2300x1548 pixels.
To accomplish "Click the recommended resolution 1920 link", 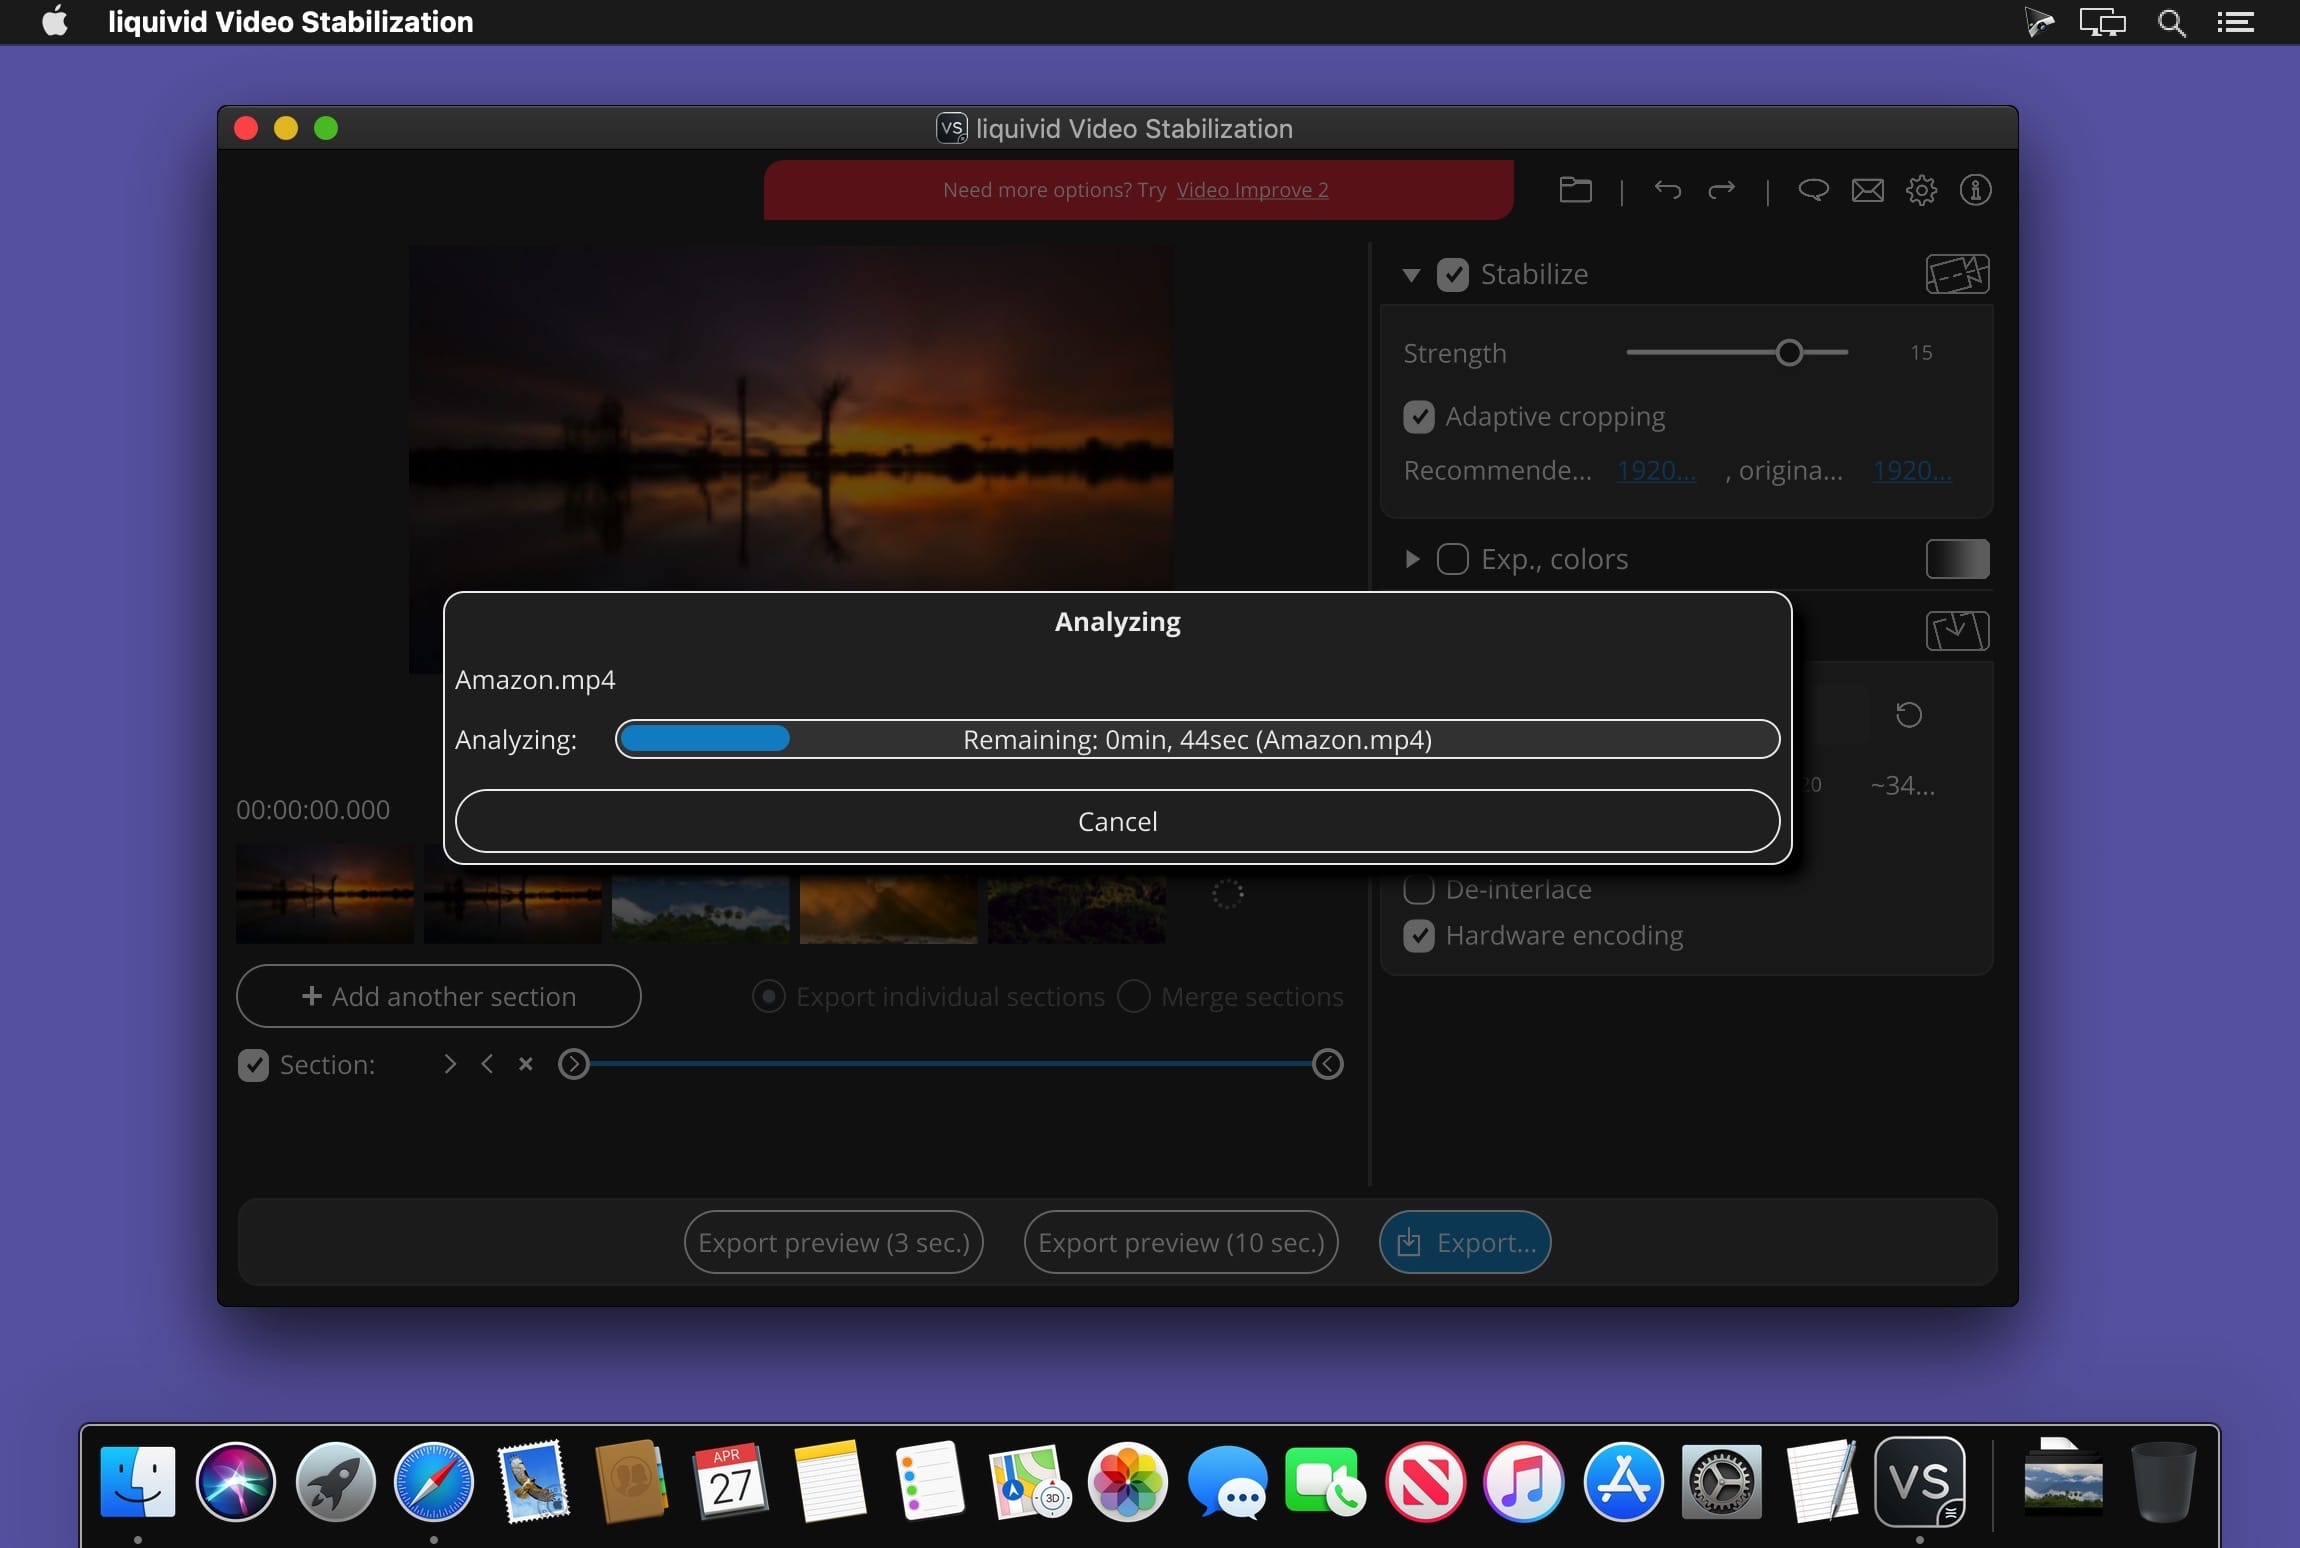I will (x=1656, y=470).
